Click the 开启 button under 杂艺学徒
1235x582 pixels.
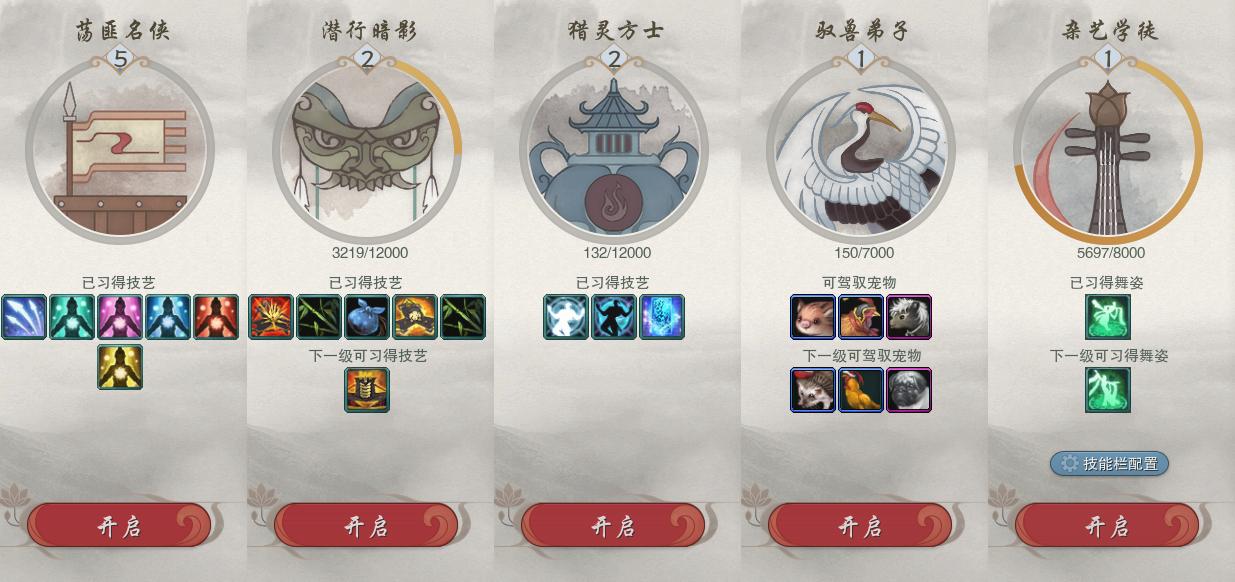(1107, 526)
